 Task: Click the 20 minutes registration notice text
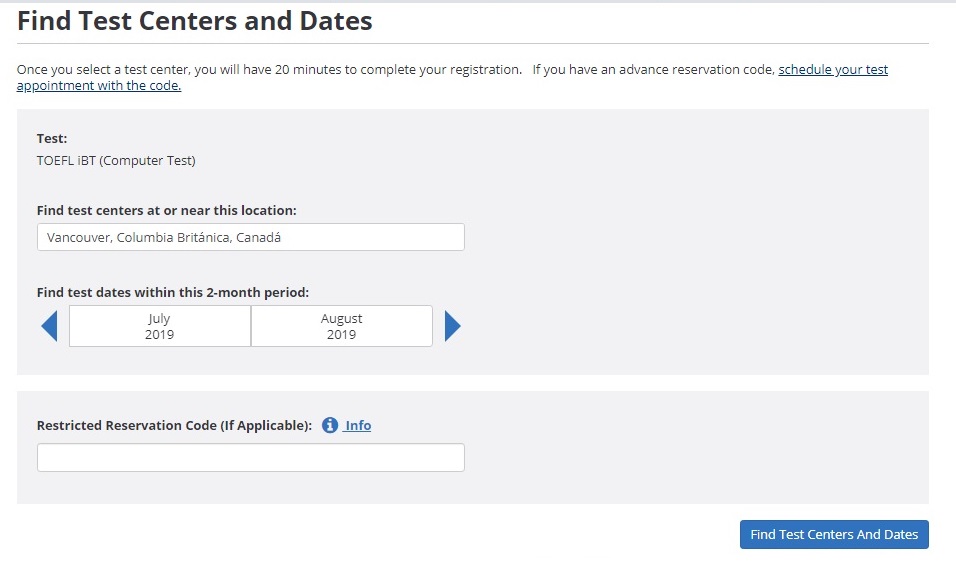tap(269, 70)
